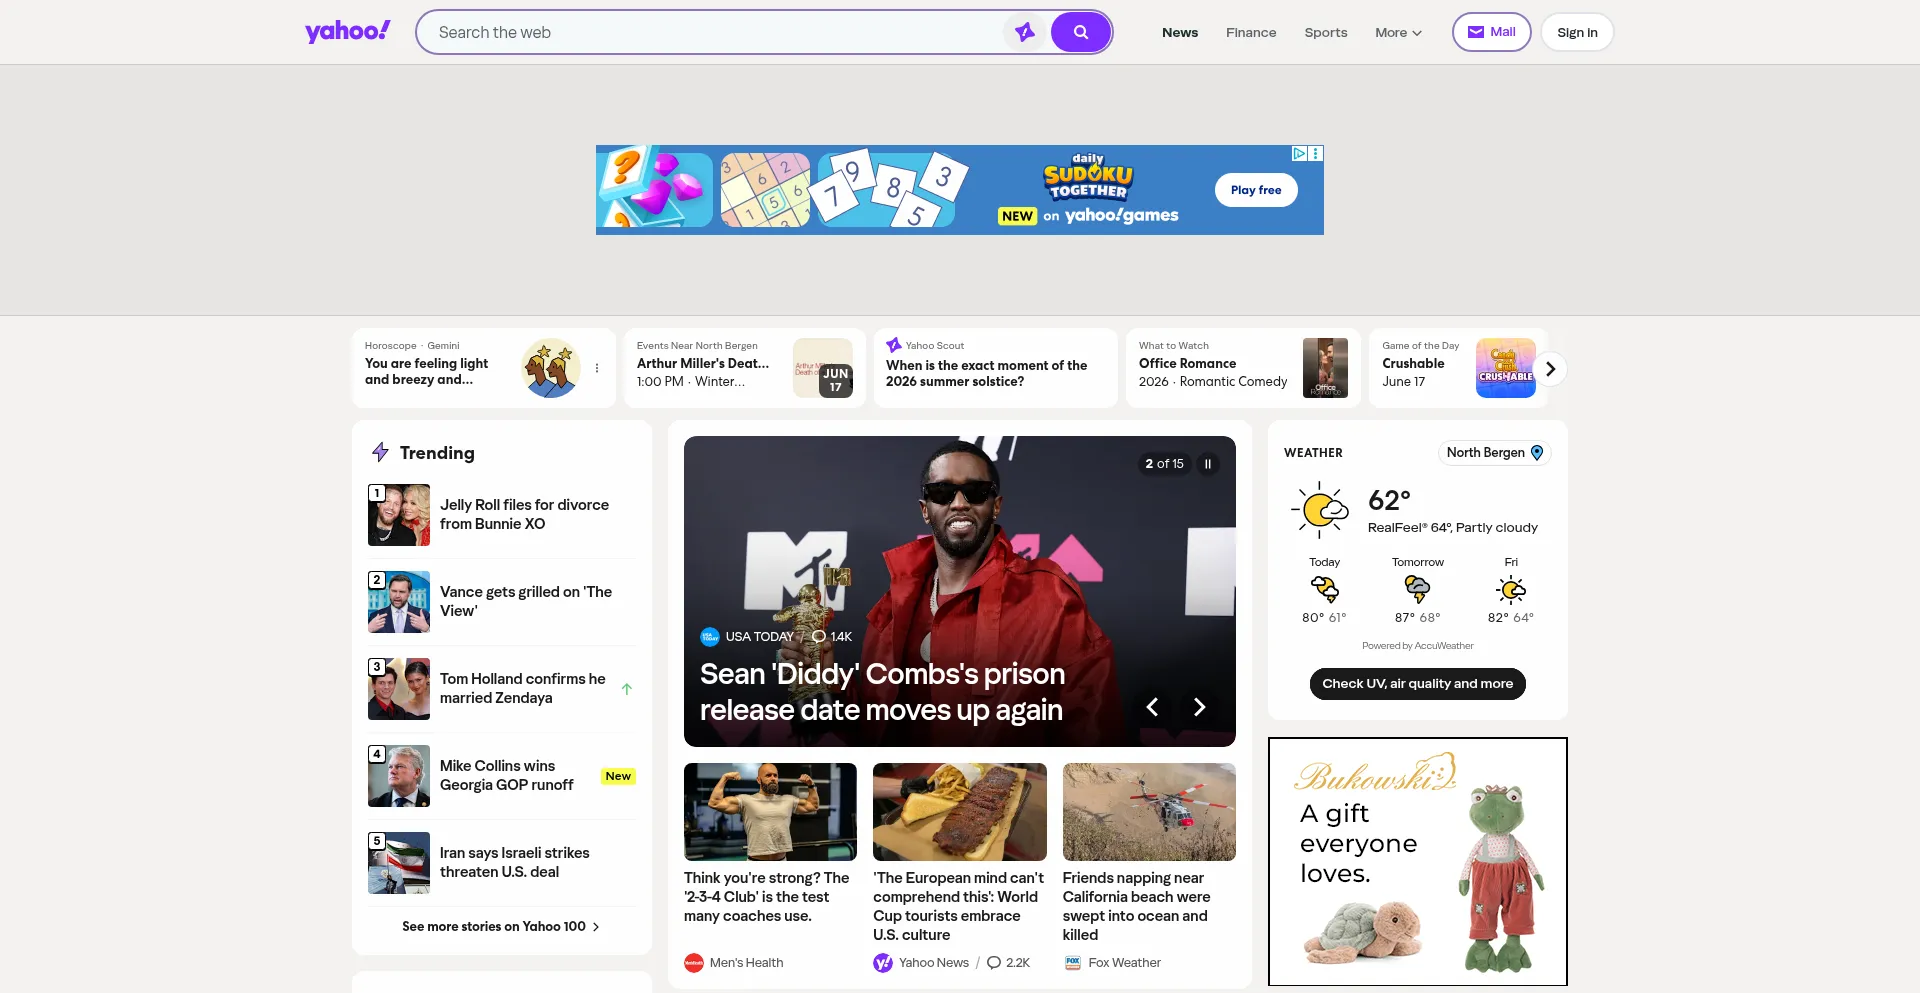Click the Men's Health source icon
This screenshot has width=1920, height=993.
click(694, 963)
